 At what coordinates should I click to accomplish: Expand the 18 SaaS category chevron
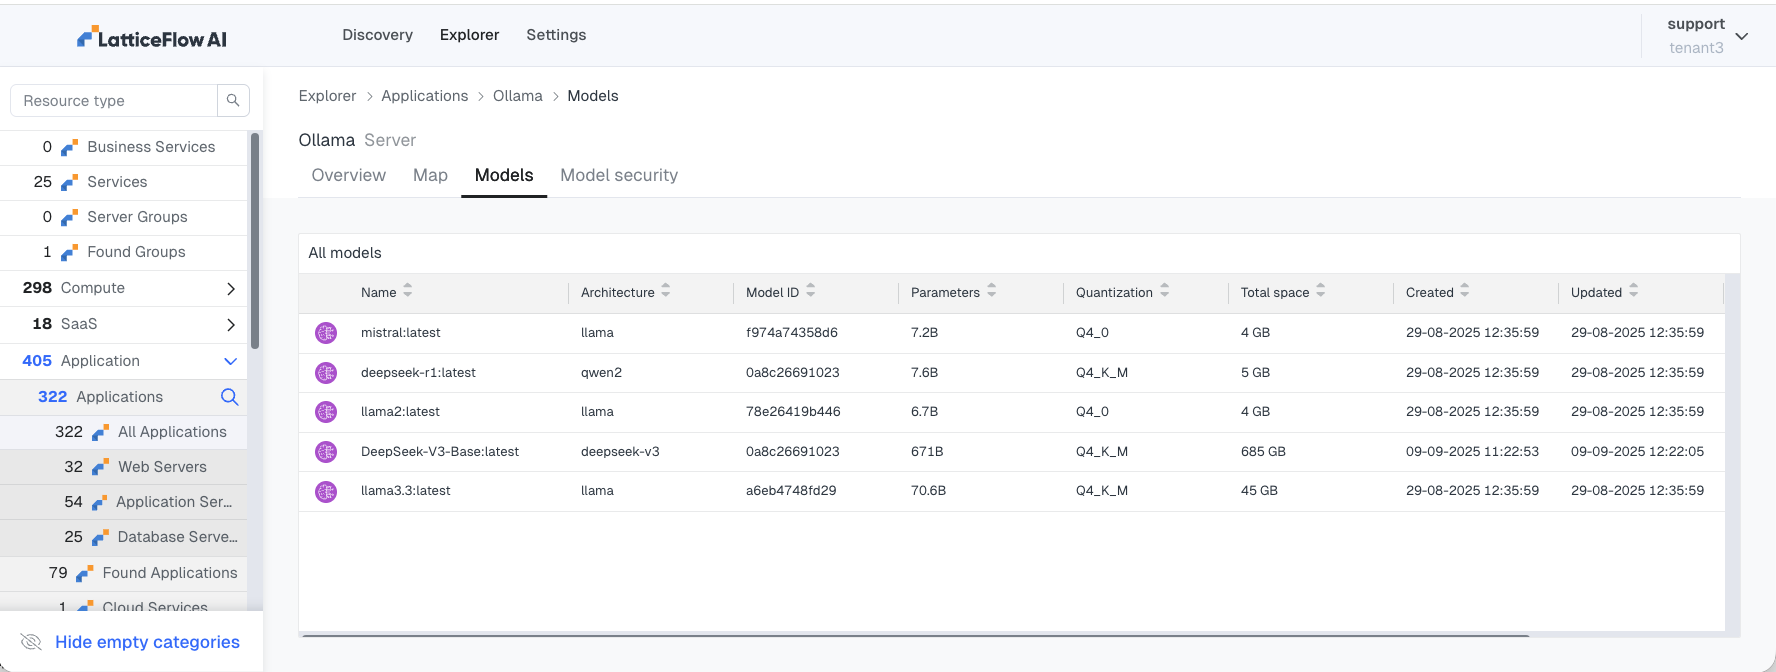(231, 325)
